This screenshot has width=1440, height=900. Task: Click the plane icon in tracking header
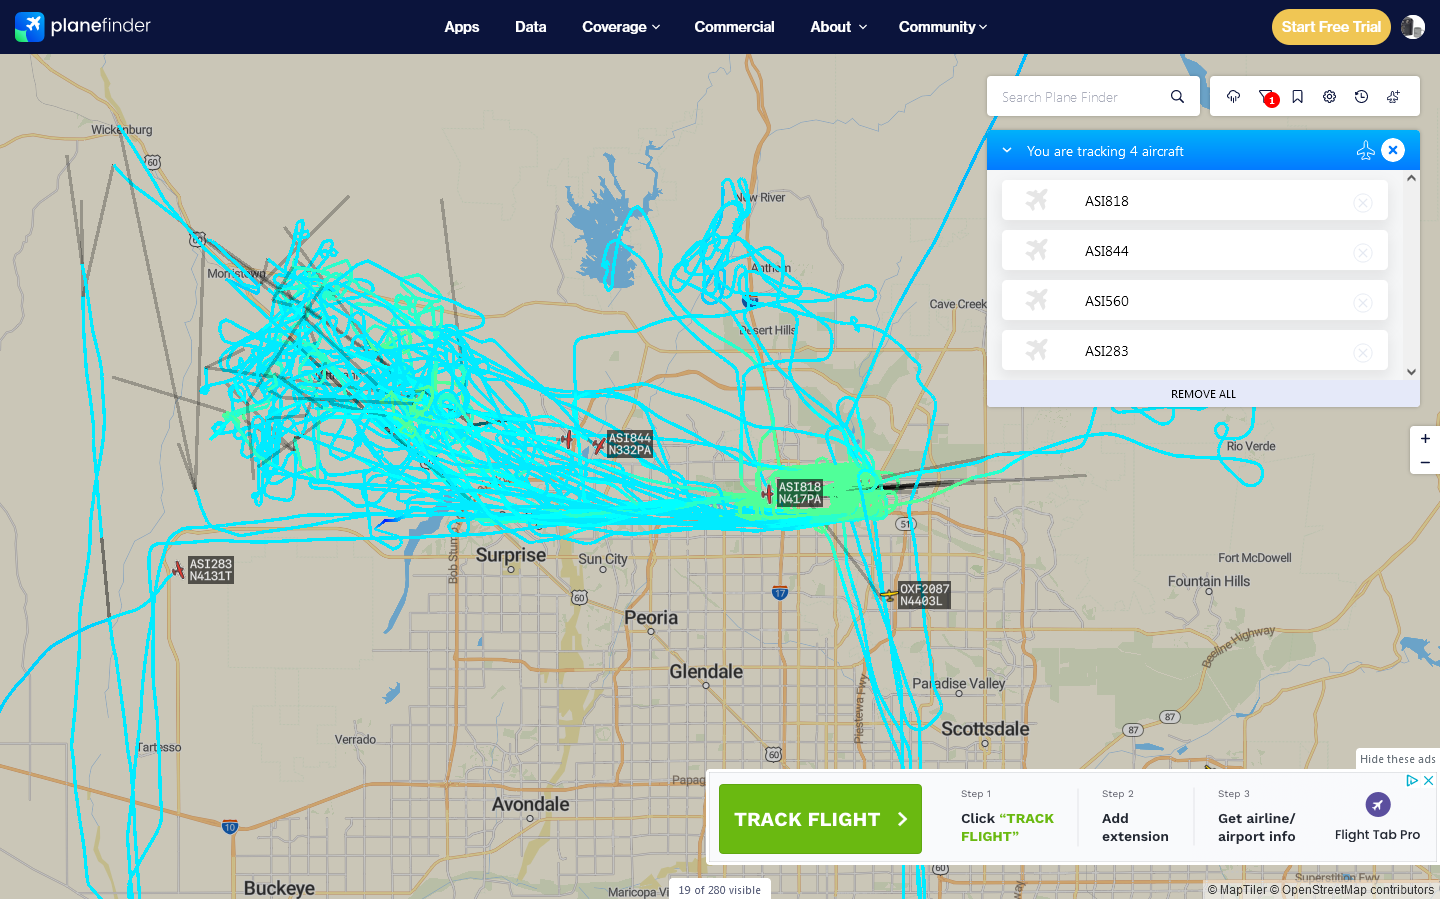point(1365,150)
